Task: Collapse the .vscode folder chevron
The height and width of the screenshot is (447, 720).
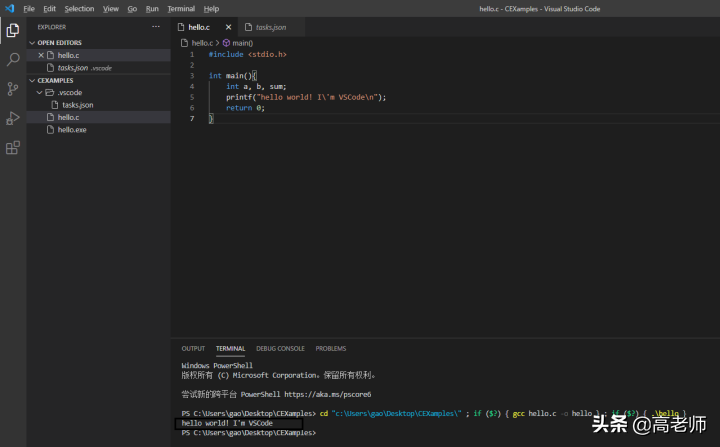Action: [39, 92]
